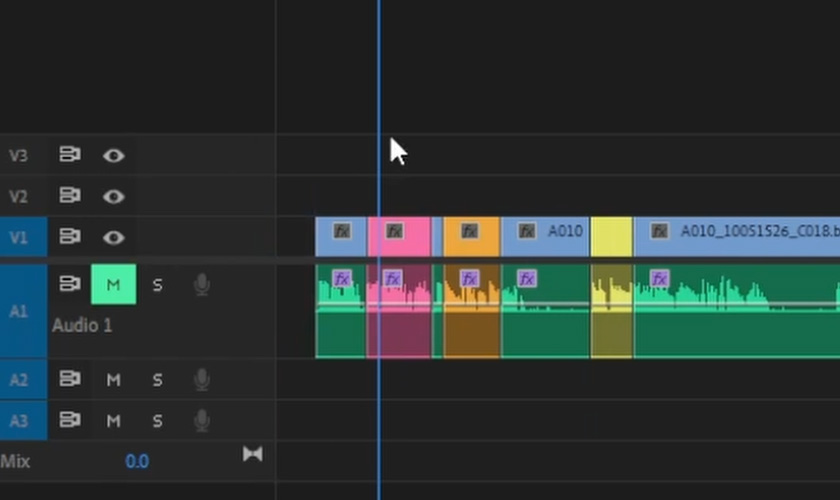The image size is (840, 500).
Task: Click fx badge on first blue video clip
Action: tap(342, 231)
